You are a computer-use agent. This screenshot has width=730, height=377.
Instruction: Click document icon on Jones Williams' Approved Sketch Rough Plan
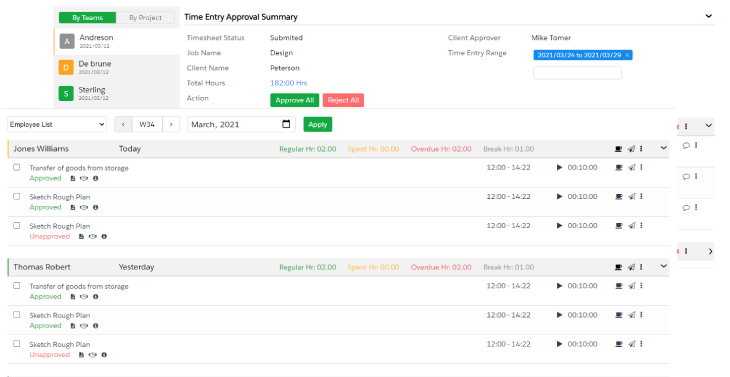point(73,208)
